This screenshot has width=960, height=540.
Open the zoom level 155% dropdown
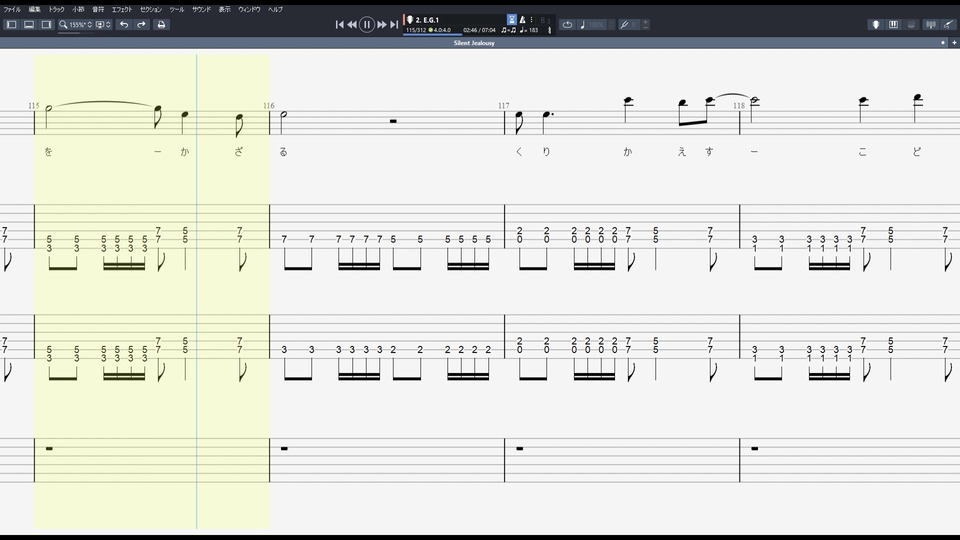[76, 24]
